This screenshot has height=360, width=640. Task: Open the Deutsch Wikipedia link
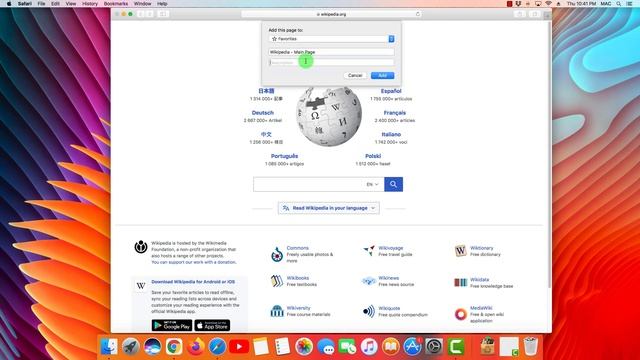[262, 113]
